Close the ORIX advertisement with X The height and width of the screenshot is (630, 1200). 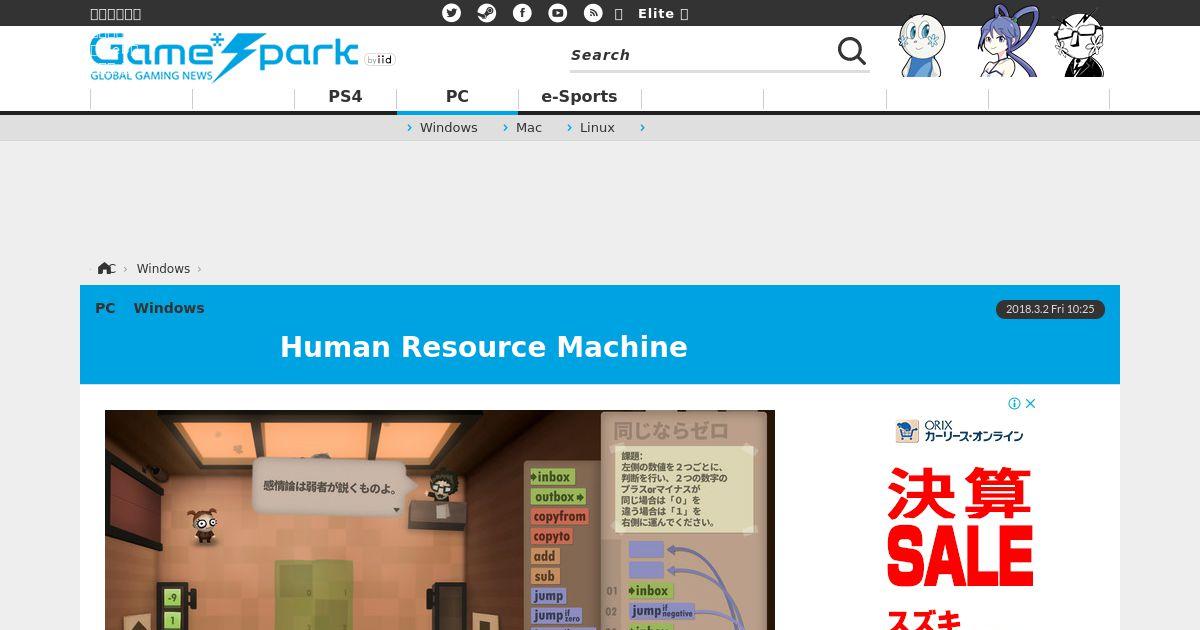click(1031, 404)
